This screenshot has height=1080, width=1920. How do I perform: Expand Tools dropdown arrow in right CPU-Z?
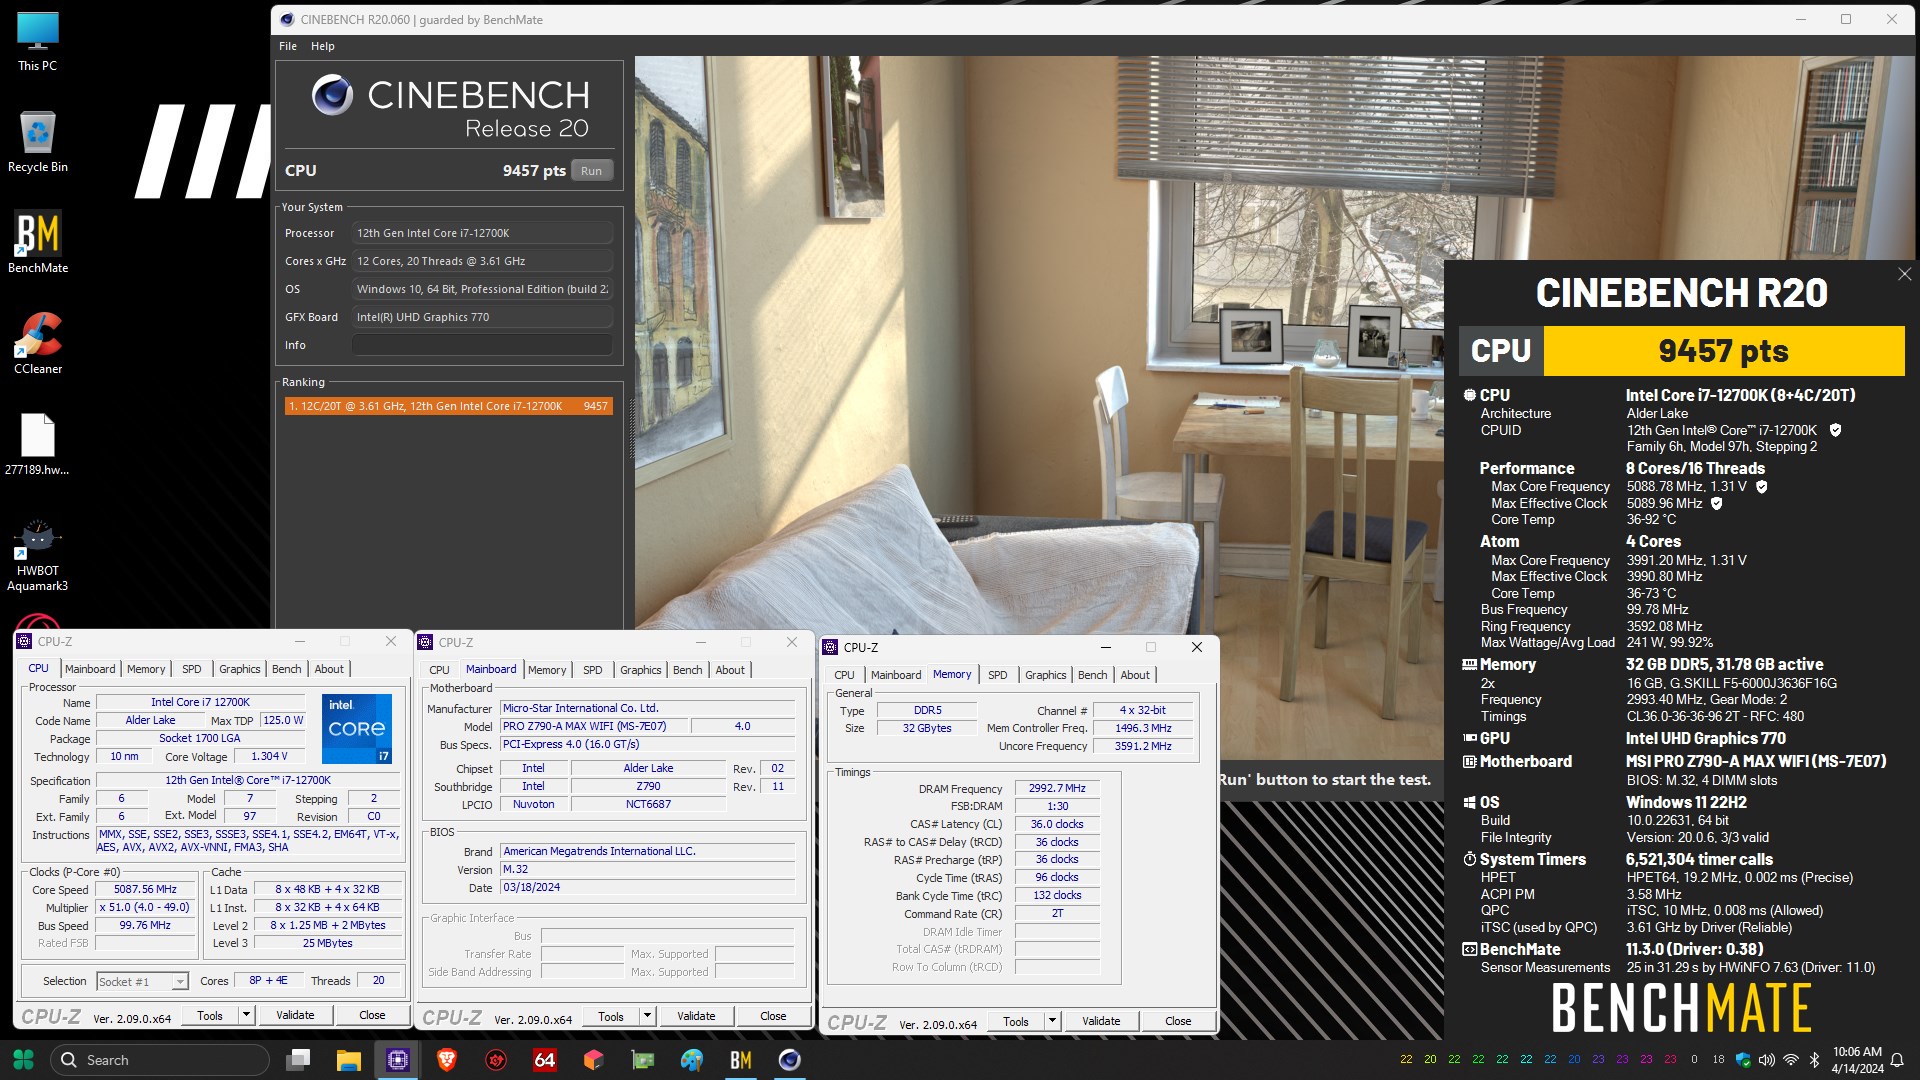click(x=1052, y=1021)
